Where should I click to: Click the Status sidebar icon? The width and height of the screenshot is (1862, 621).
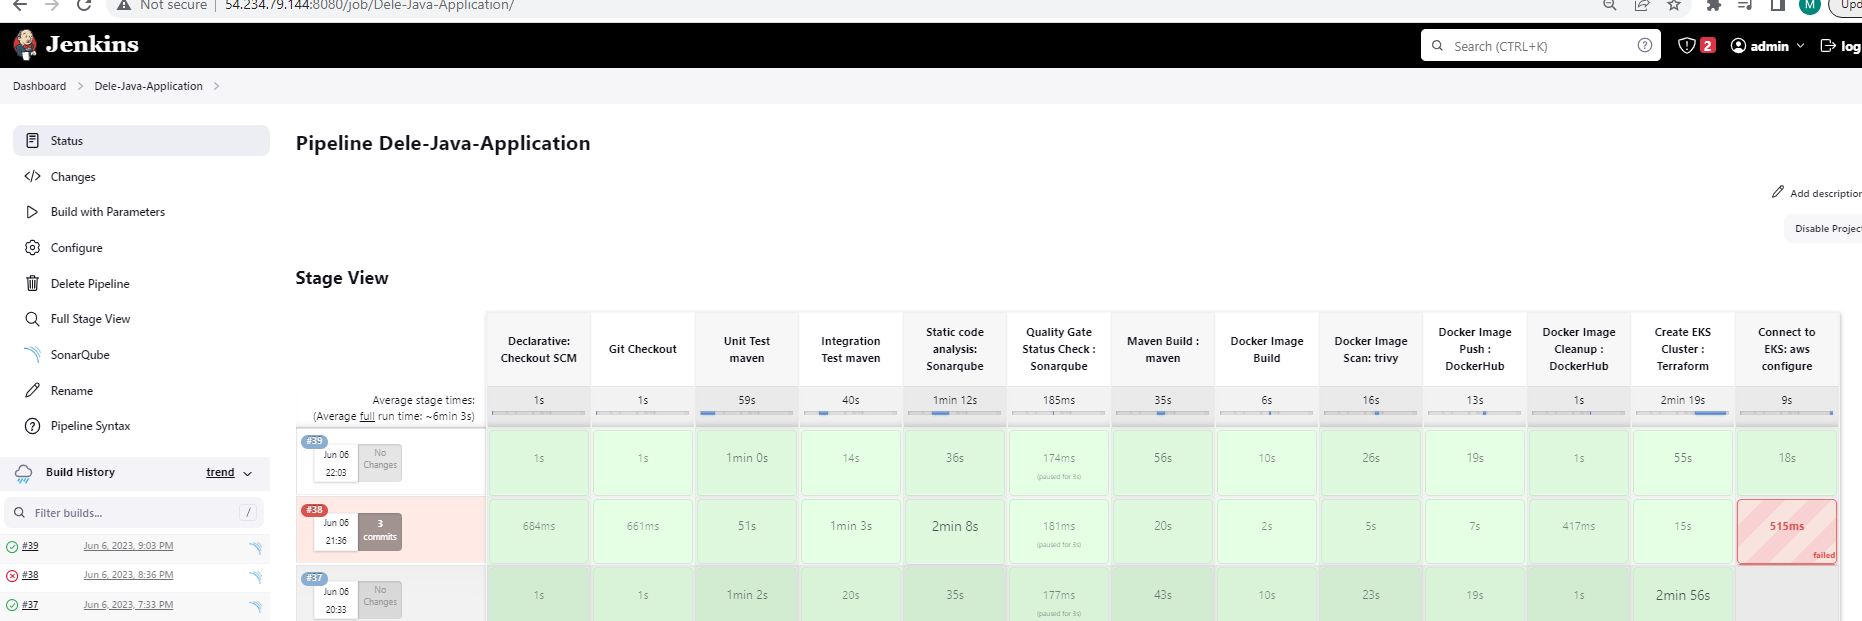click(x=32, y=141)
